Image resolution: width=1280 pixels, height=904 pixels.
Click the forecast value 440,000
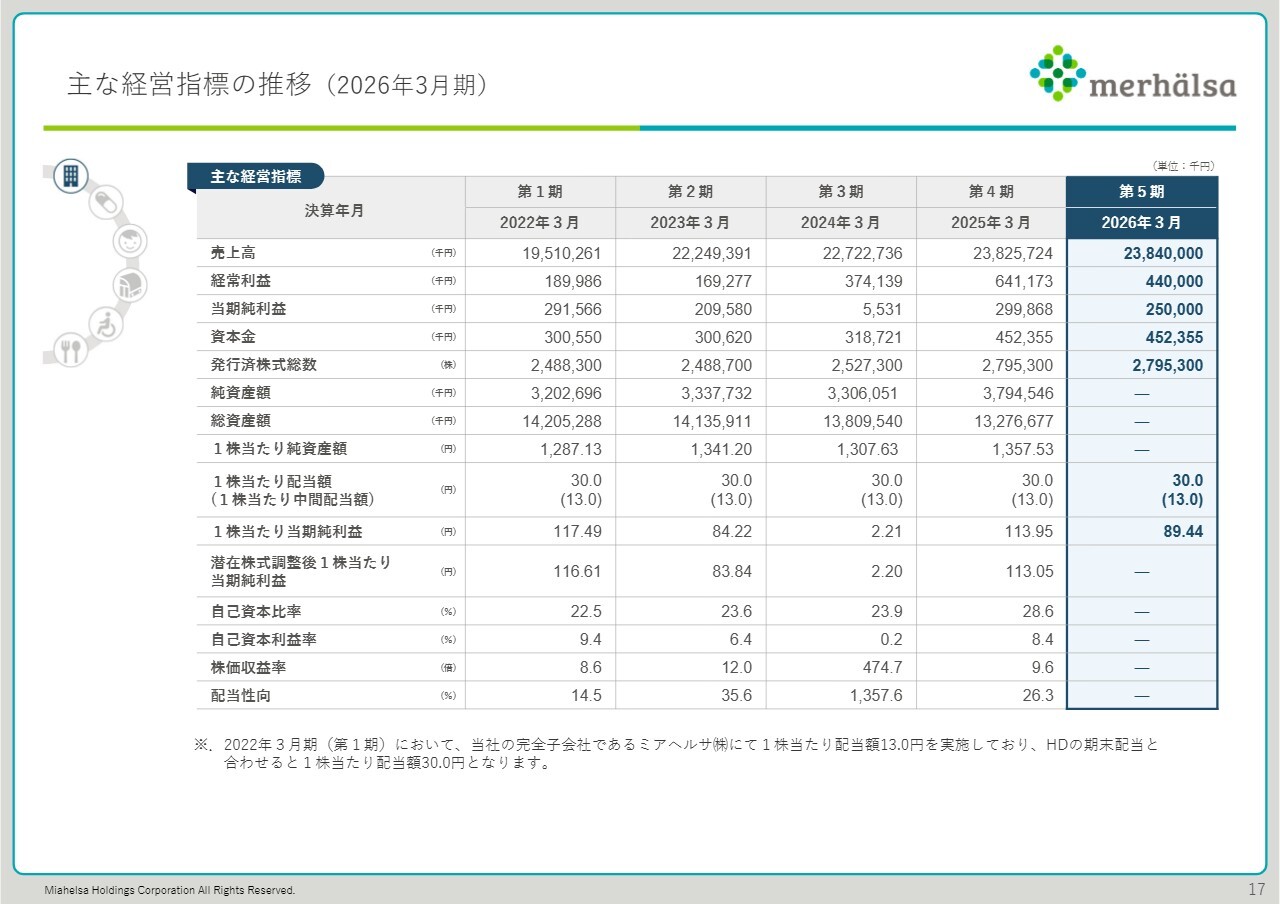pos(1174,282)
